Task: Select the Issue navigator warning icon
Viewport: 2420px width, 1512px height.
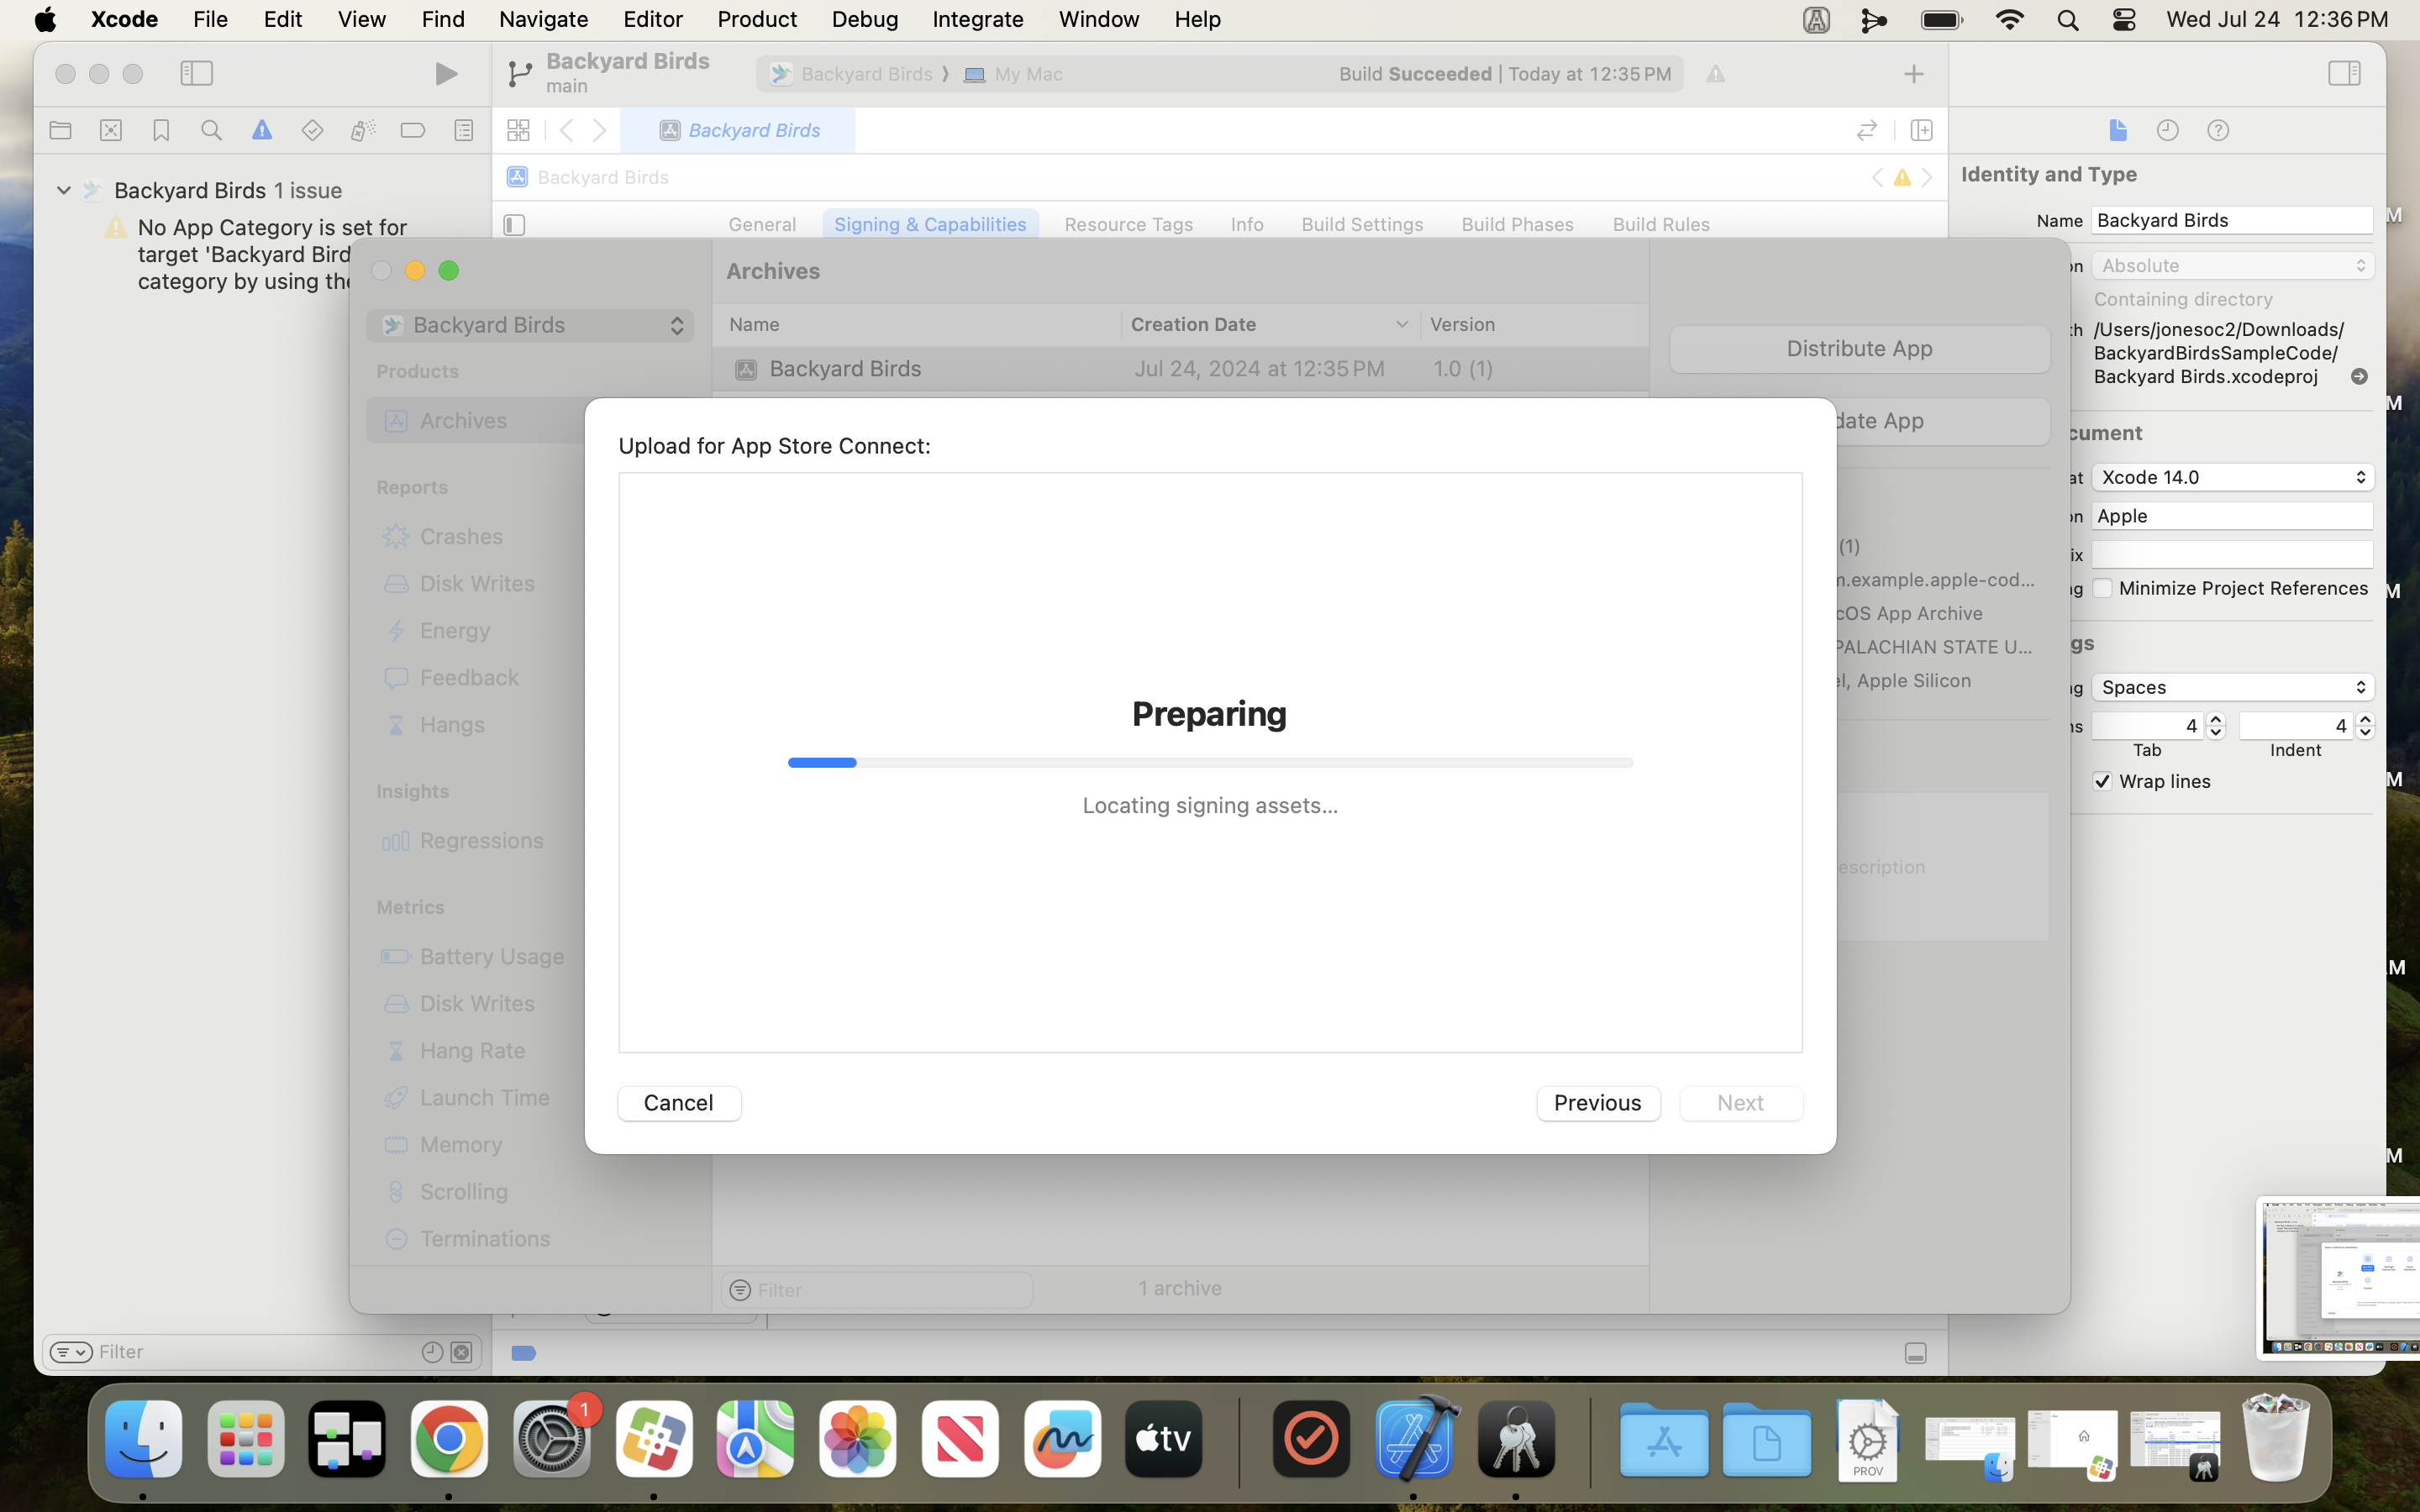Action: click(262, 130)
